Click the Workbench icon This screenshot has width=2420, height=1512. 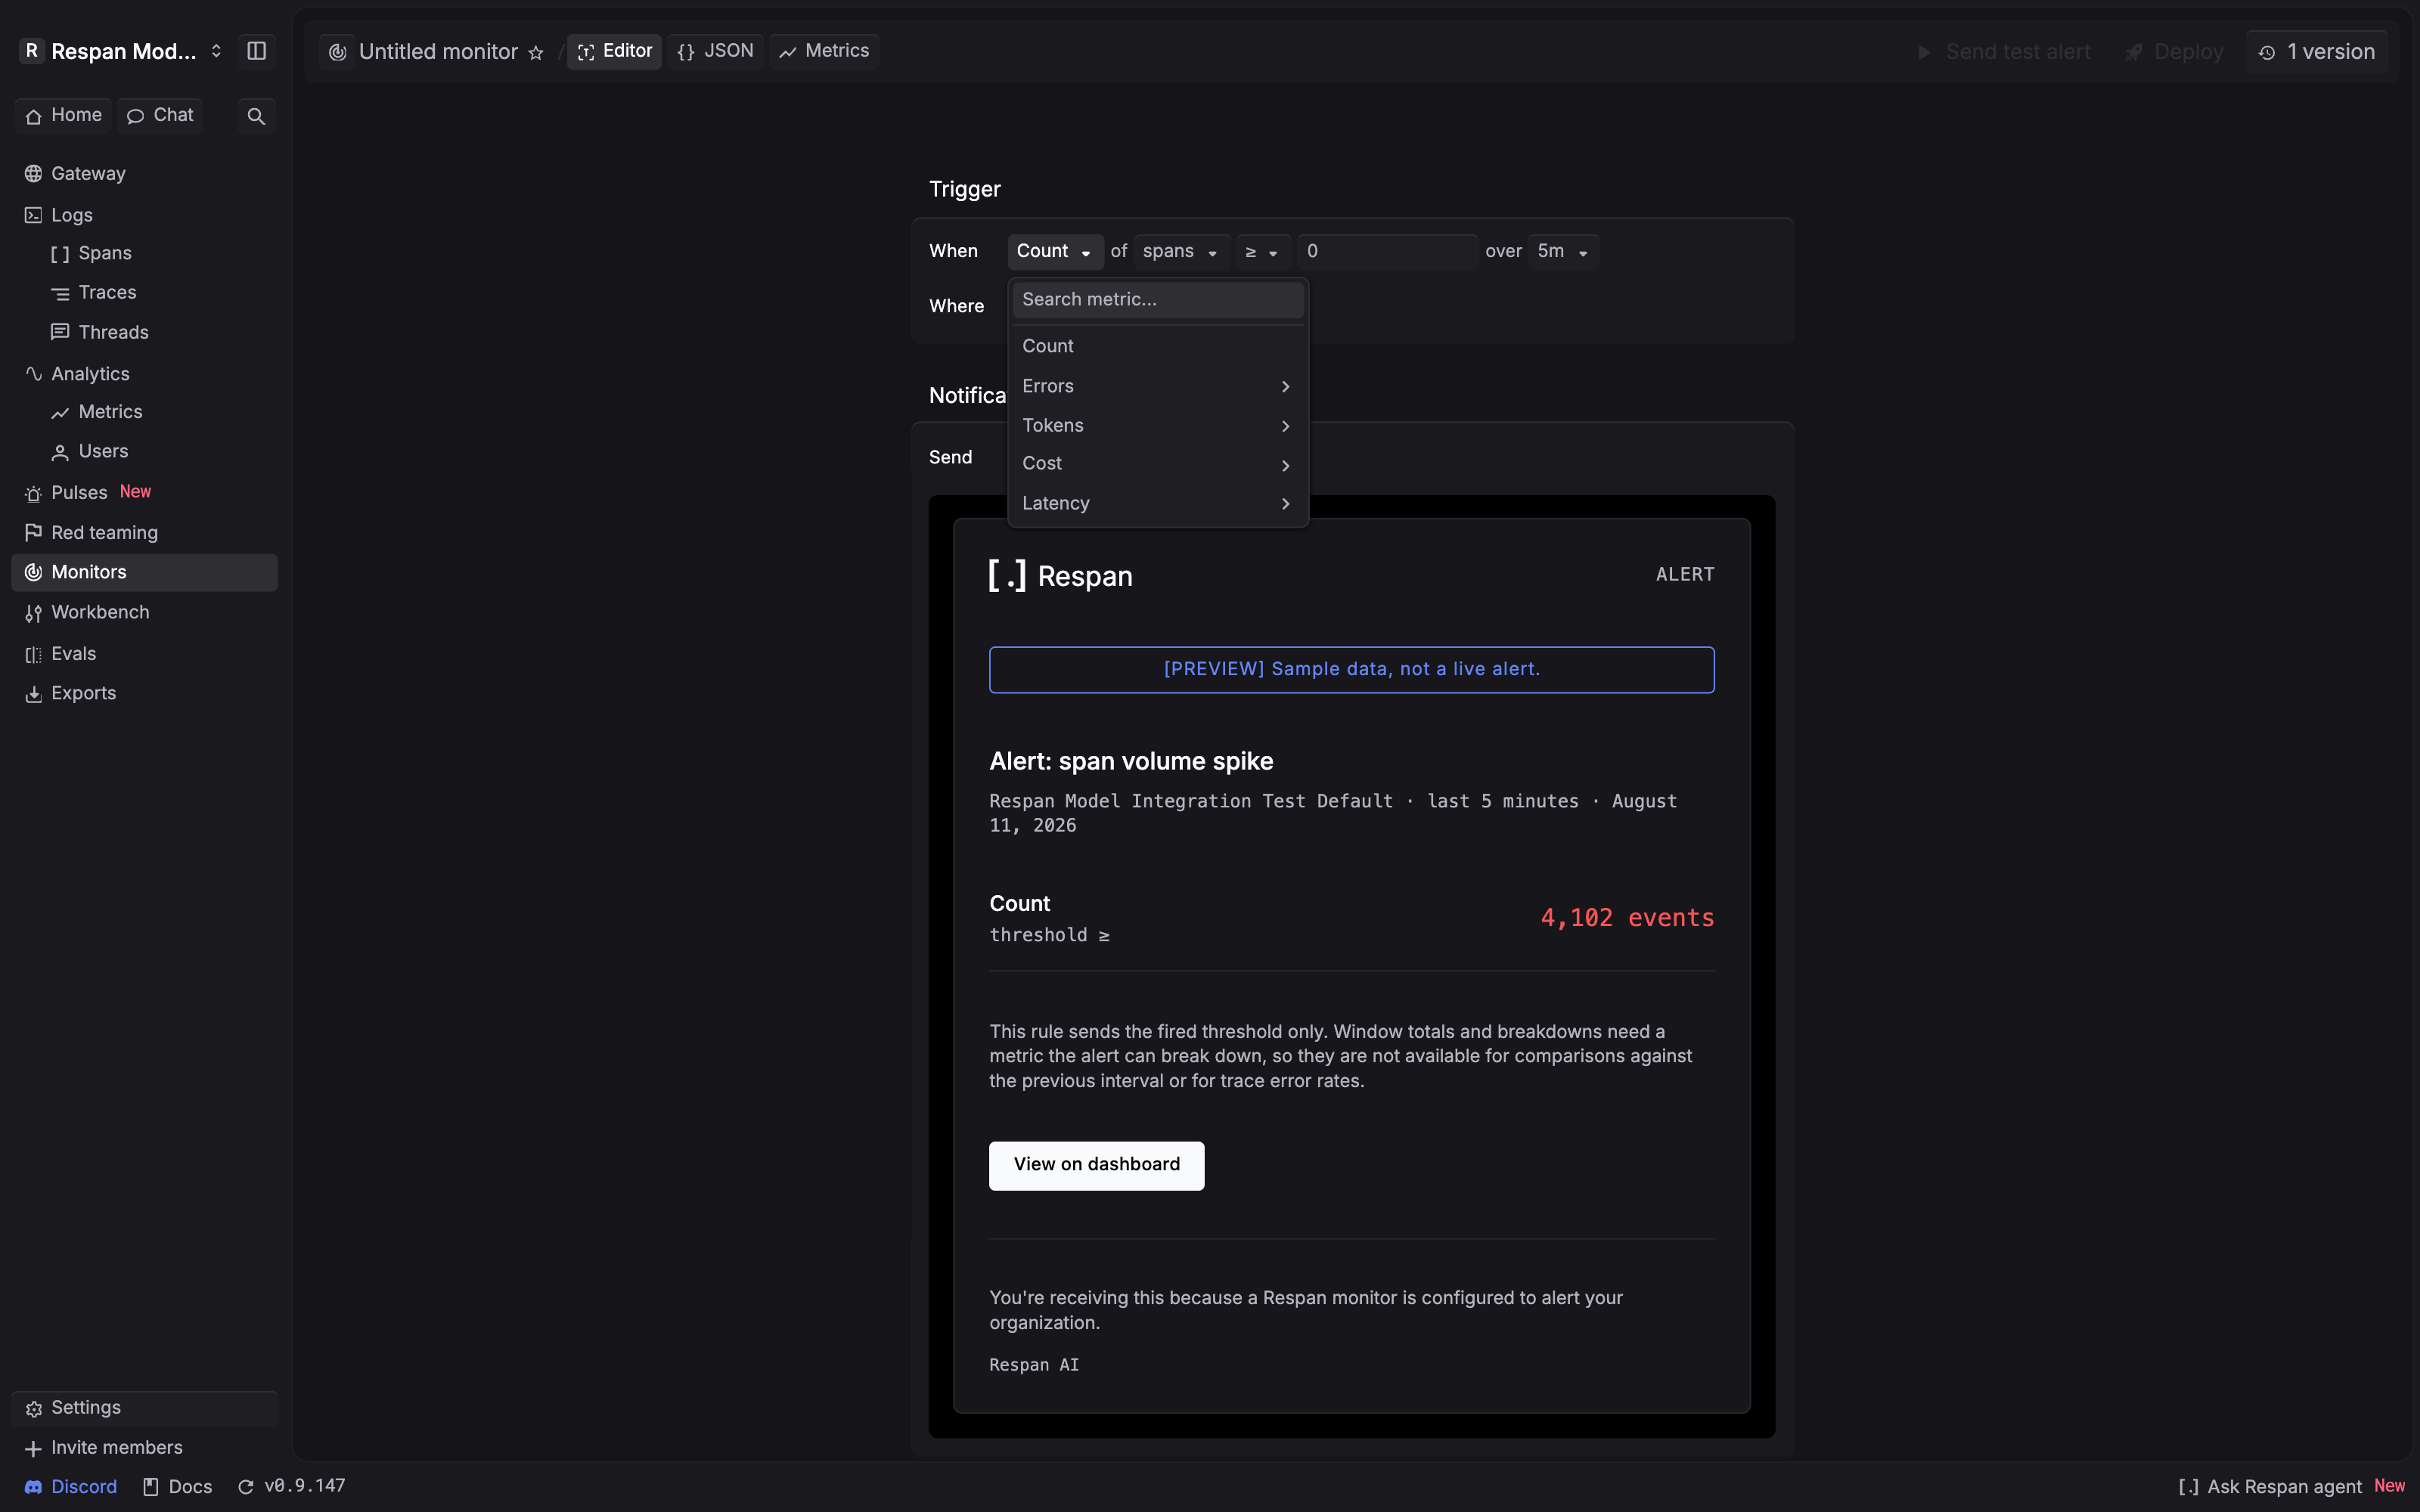click(33, 613)
